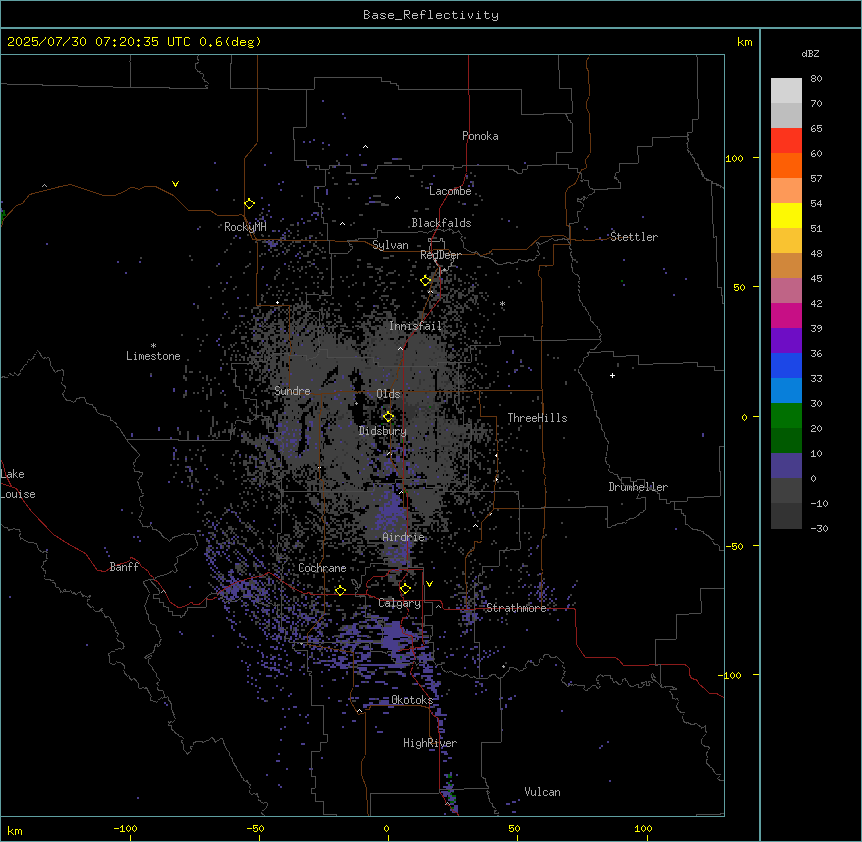Click the Innisfail city label
862x842 pixels.
(x=415, y=326)
